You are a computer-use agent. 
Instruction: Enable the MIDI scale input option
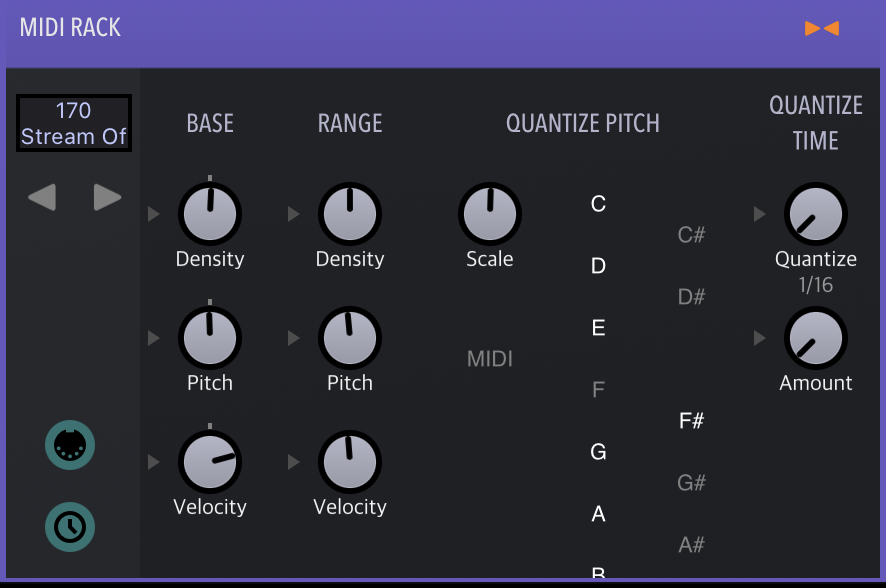490,359
